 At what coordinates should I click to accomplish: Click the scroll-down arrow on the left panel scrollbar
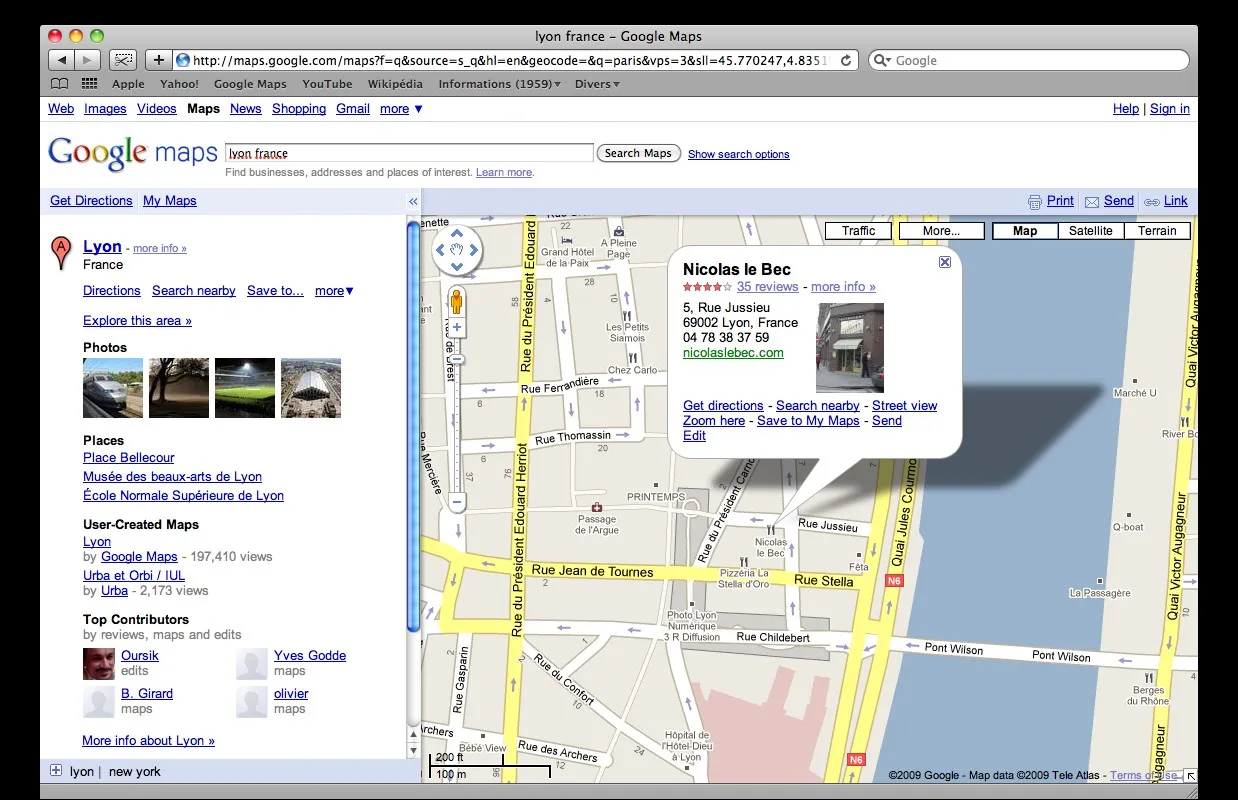click(x=413, y=750)
